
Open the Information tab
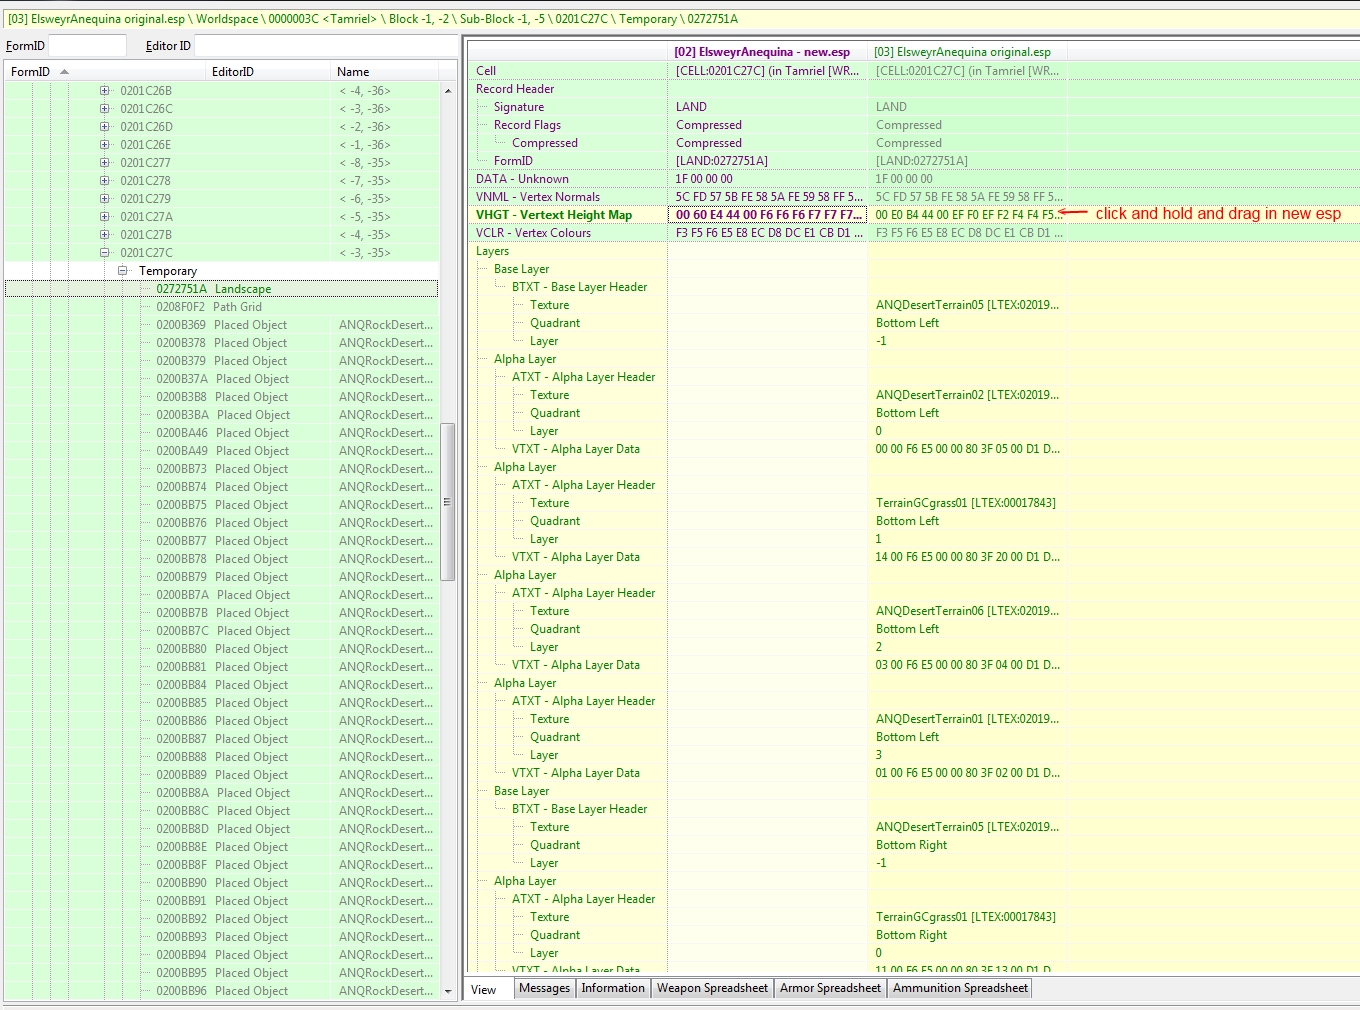pyautogui.click(x=613, y=988)
